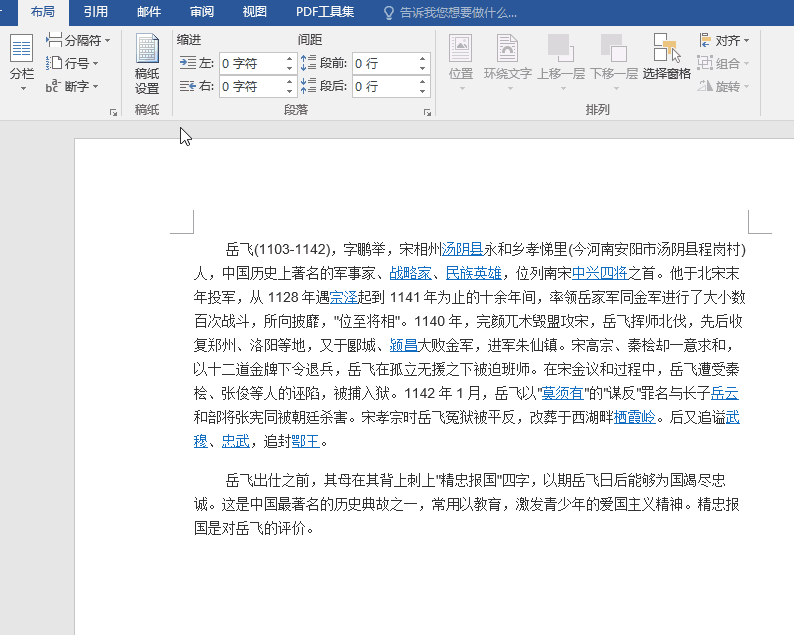Open the 栖霞岭 hyperlink
This screenshot has height=635, width=794.
tap(634, 417)
